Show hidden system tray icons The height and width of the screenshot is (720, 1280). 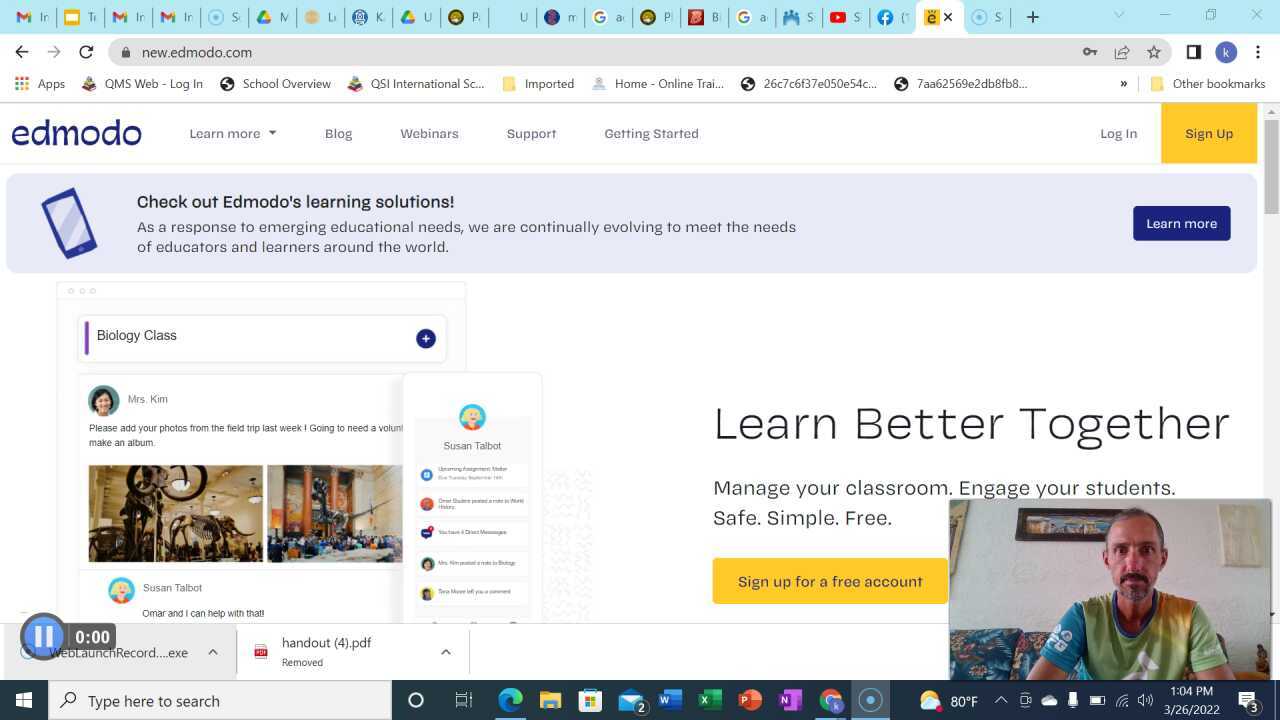(1001, 700)
